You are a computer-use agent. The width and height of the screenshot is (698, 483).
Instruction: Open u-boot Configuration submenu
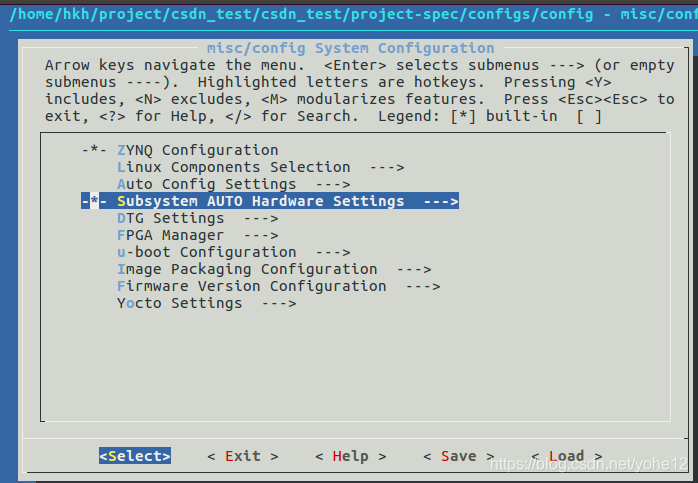[x=234, y=252]
